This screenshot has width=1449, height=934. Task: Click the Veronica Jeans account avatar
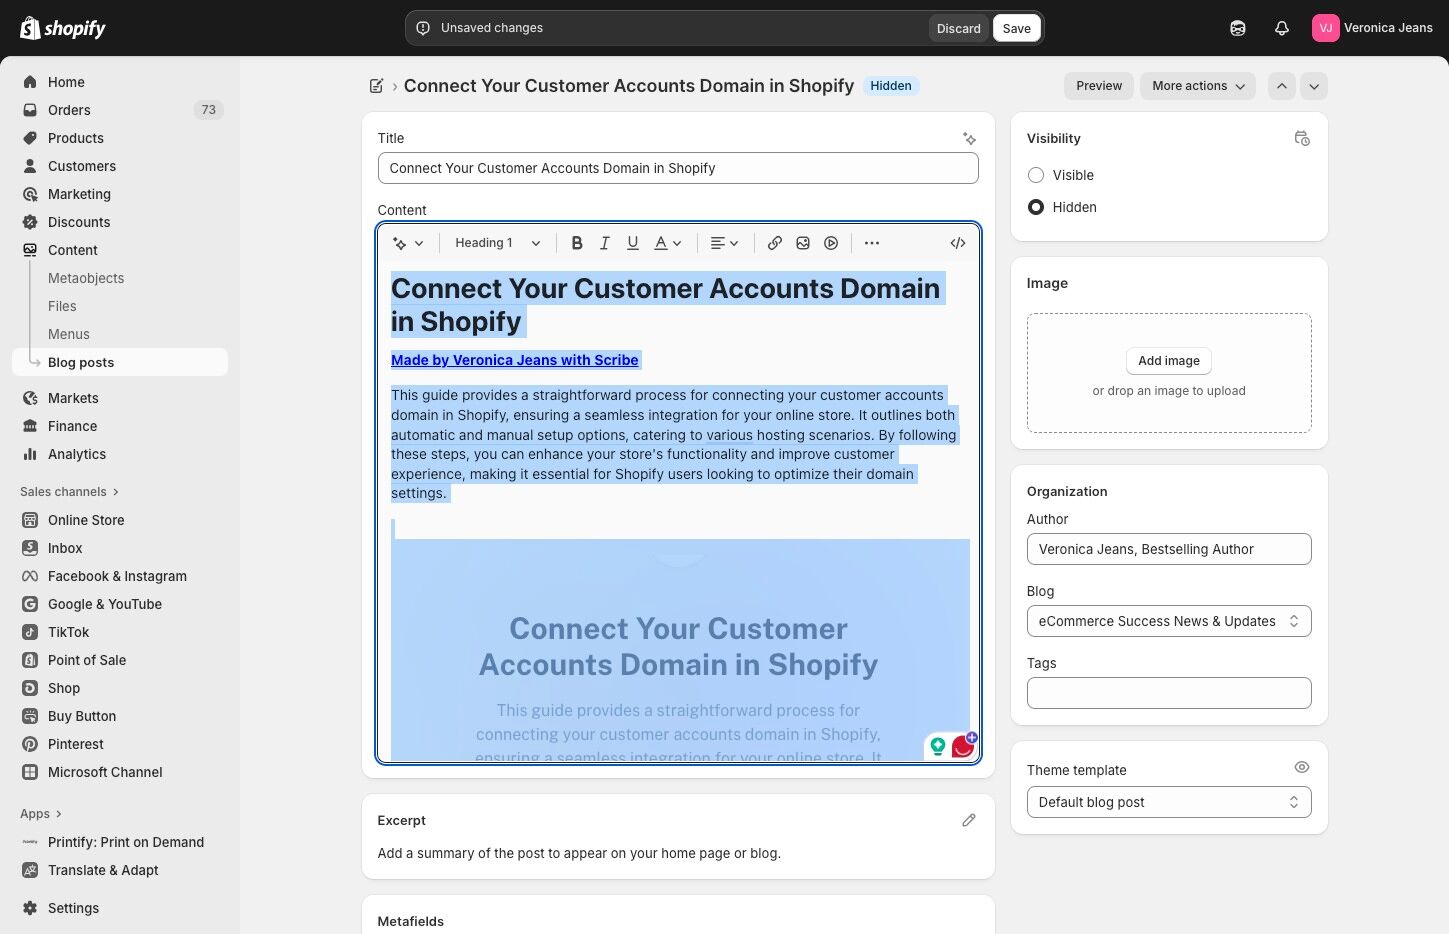tap(1325, 28)
